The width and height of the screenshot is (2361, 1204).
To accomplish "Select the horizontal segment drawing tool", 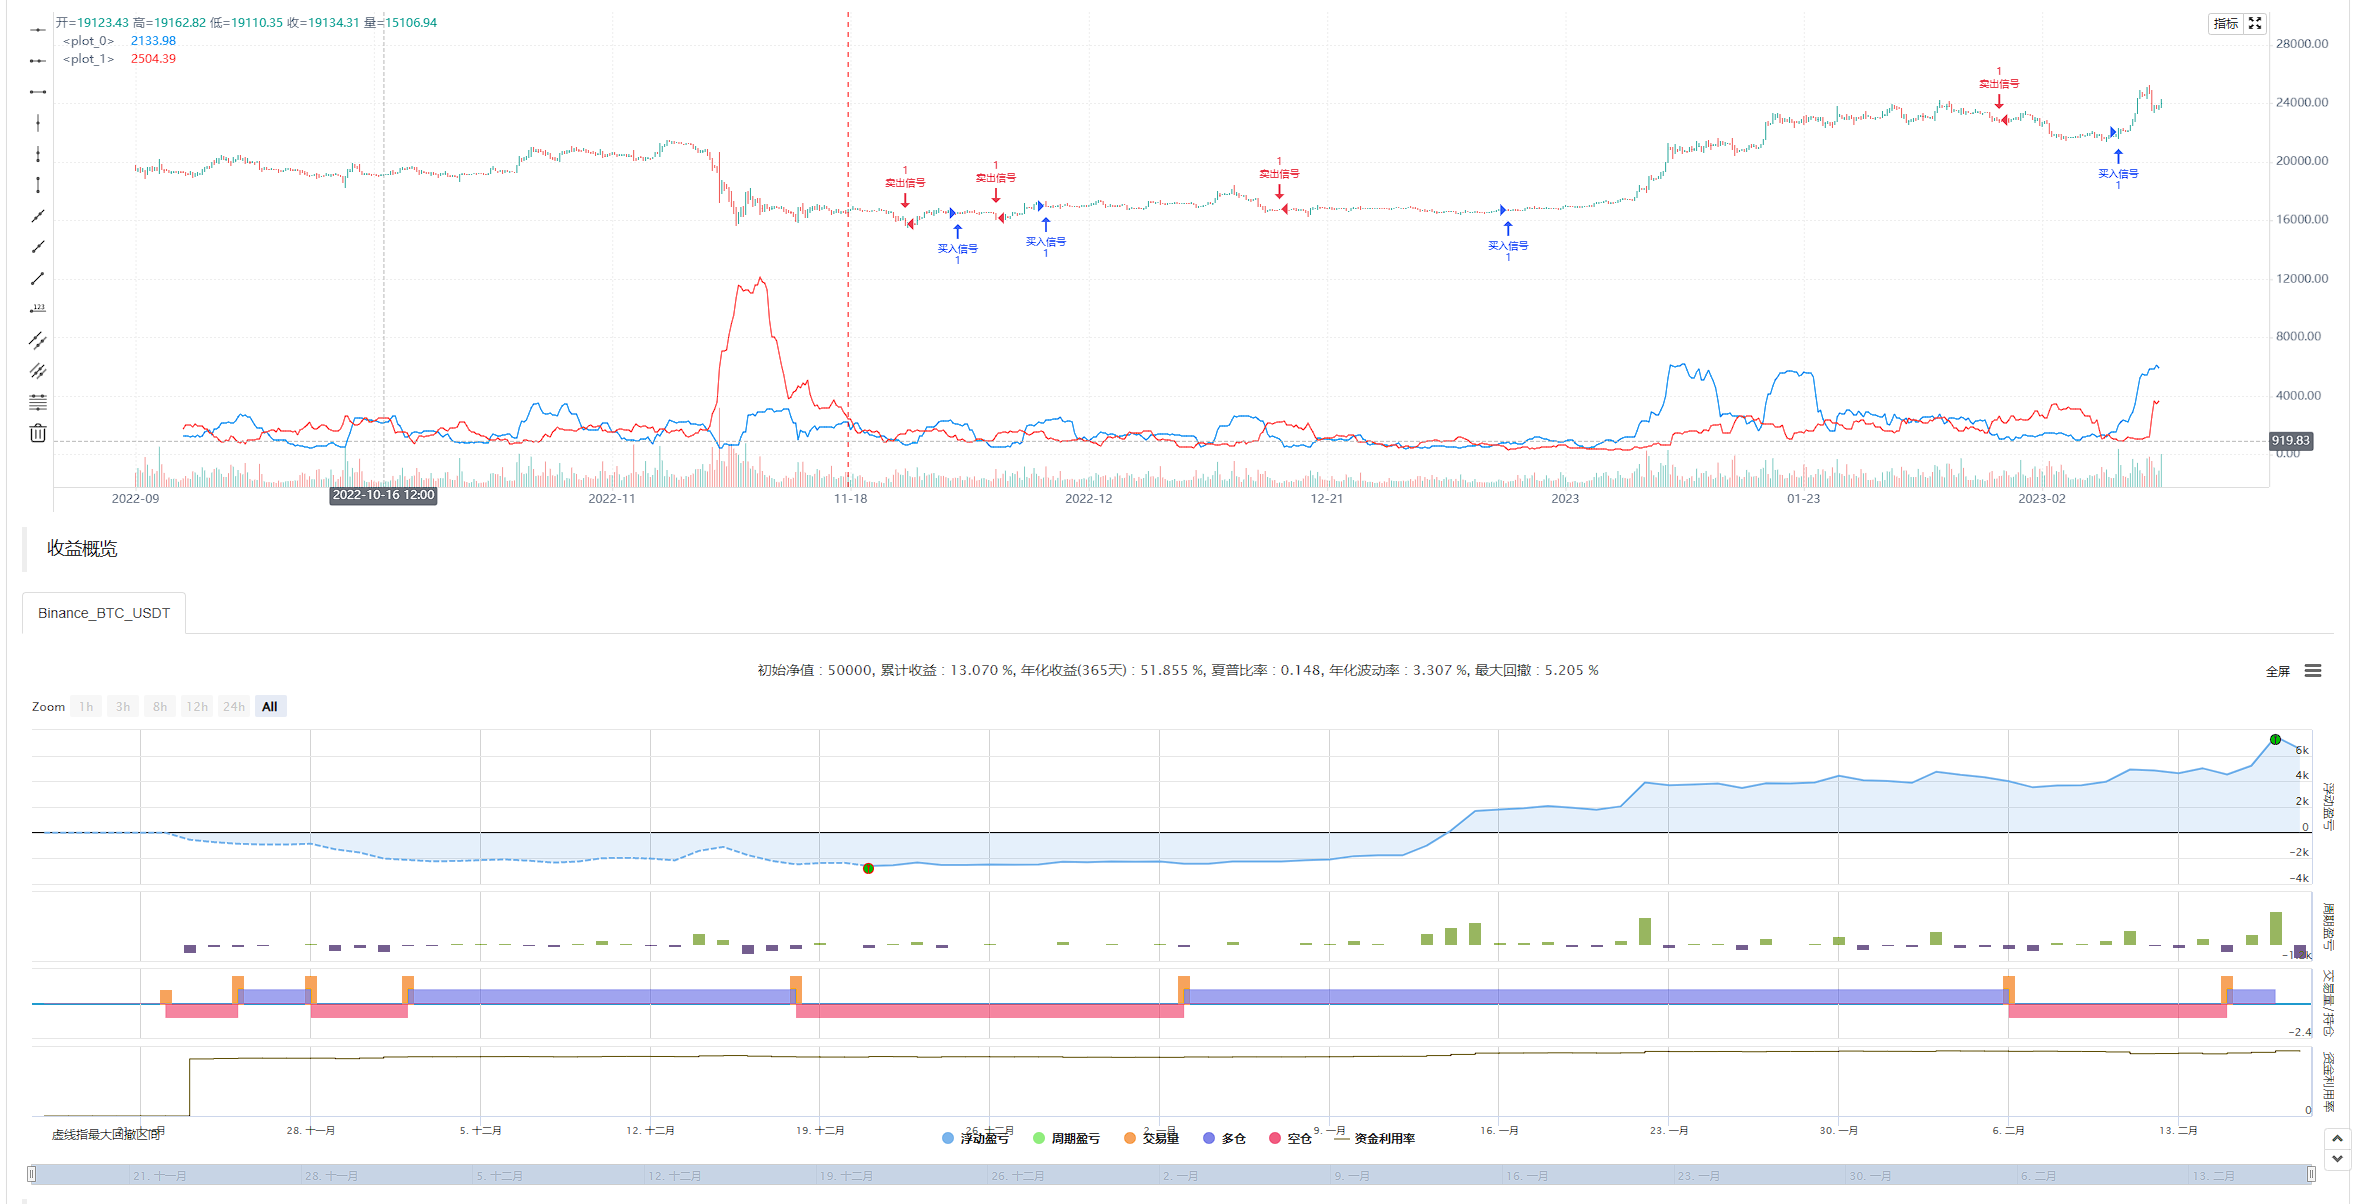I will [x=37, y=92].
